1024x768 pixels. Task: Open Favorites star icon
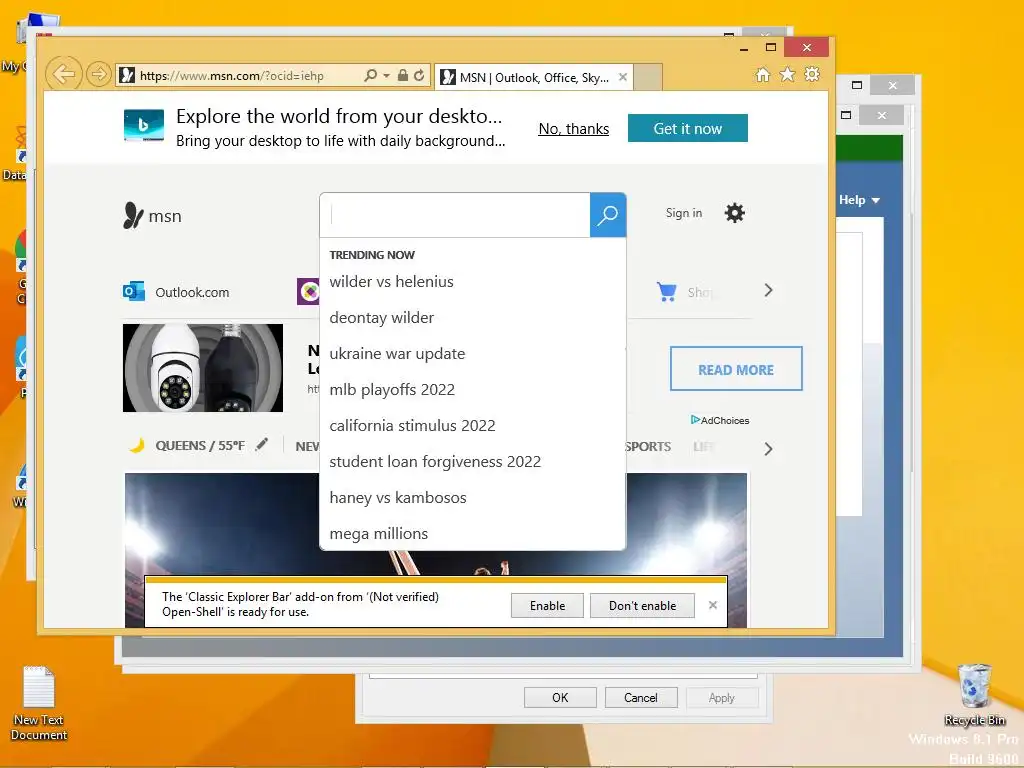coord(788,74)
